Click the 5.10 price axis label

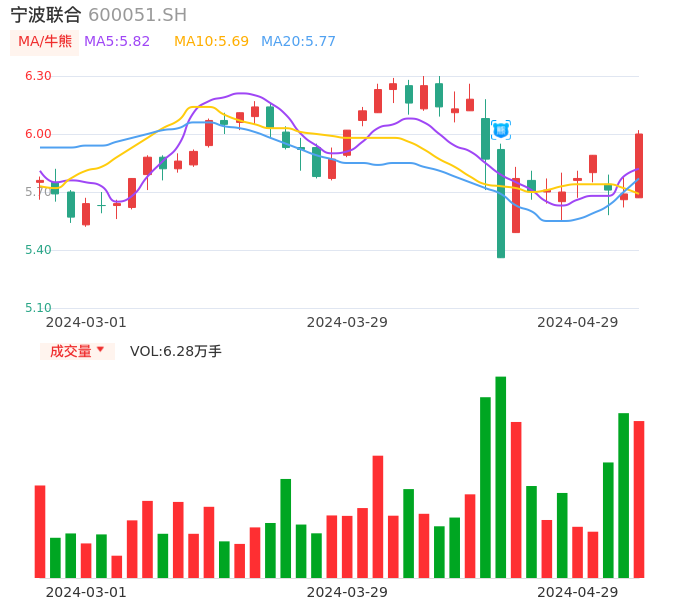tap(38, 308)
